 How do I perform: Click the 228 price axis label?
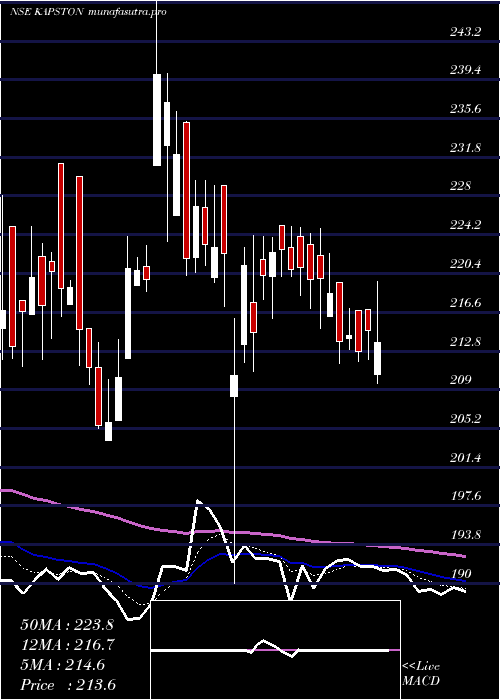pyautogui.click(x=460, y=186)
